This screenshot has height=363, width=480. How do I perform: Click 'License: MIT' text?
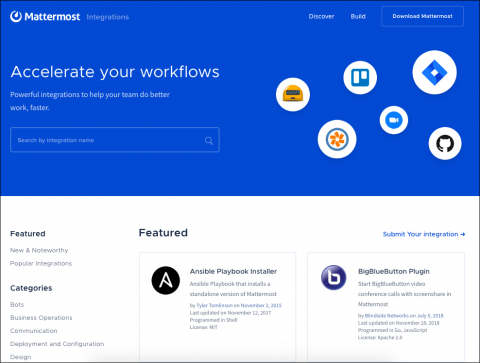click(204, 327)
